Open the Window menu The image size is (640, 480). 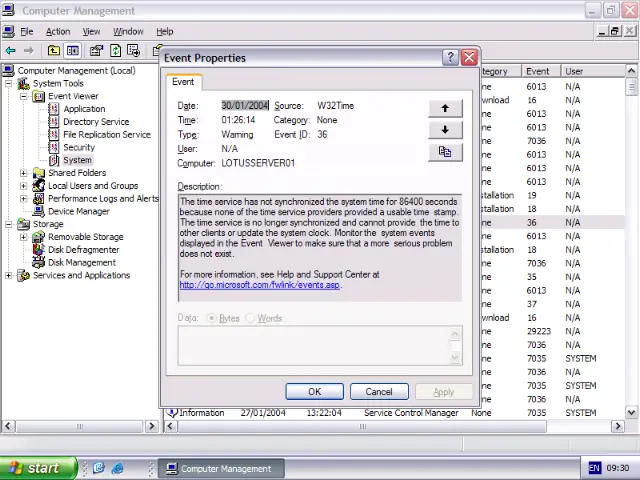(128, 31)
